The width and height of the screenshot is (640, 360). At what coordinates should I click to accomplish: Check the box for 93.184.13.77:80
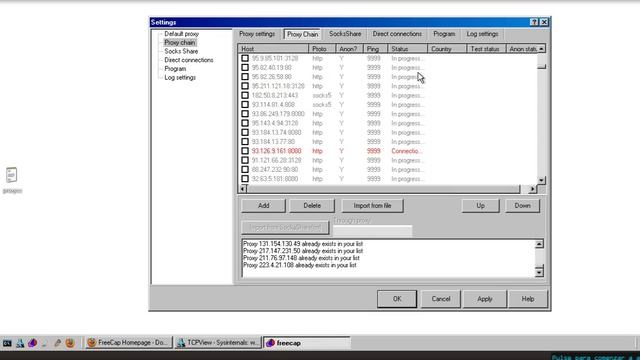[x=245, y=142]
